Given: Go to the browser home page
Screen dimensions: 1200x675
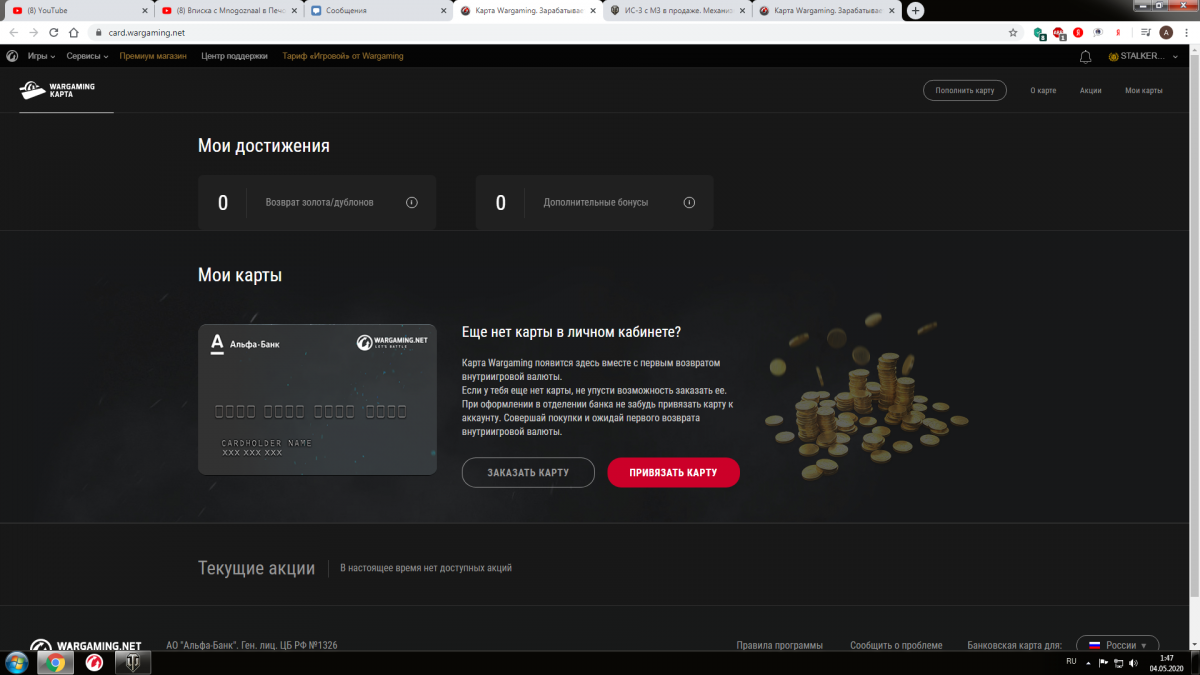Looking at the screenshot, I should (73, 32).
